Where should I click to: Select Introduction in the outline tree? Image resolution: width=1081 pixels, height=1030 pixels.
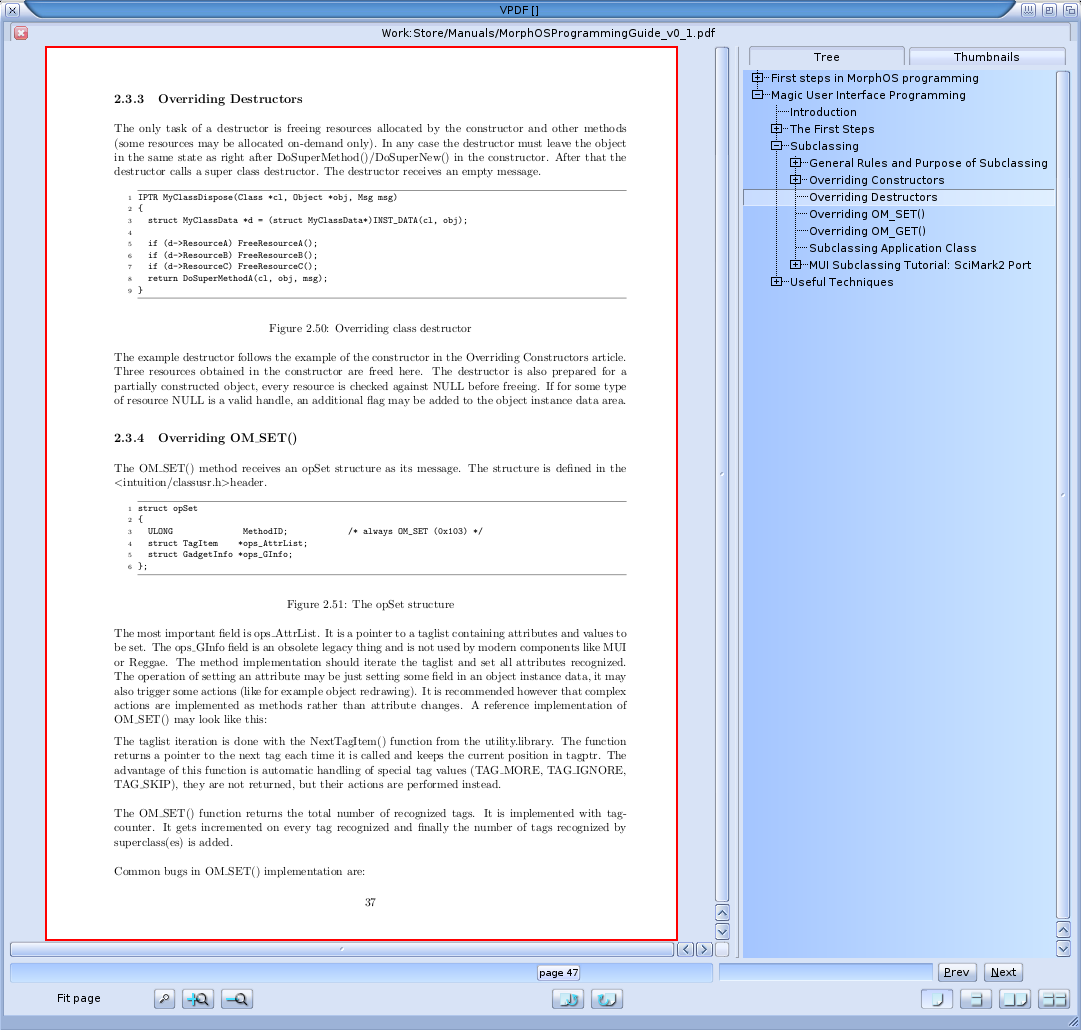tap(823, 112)
